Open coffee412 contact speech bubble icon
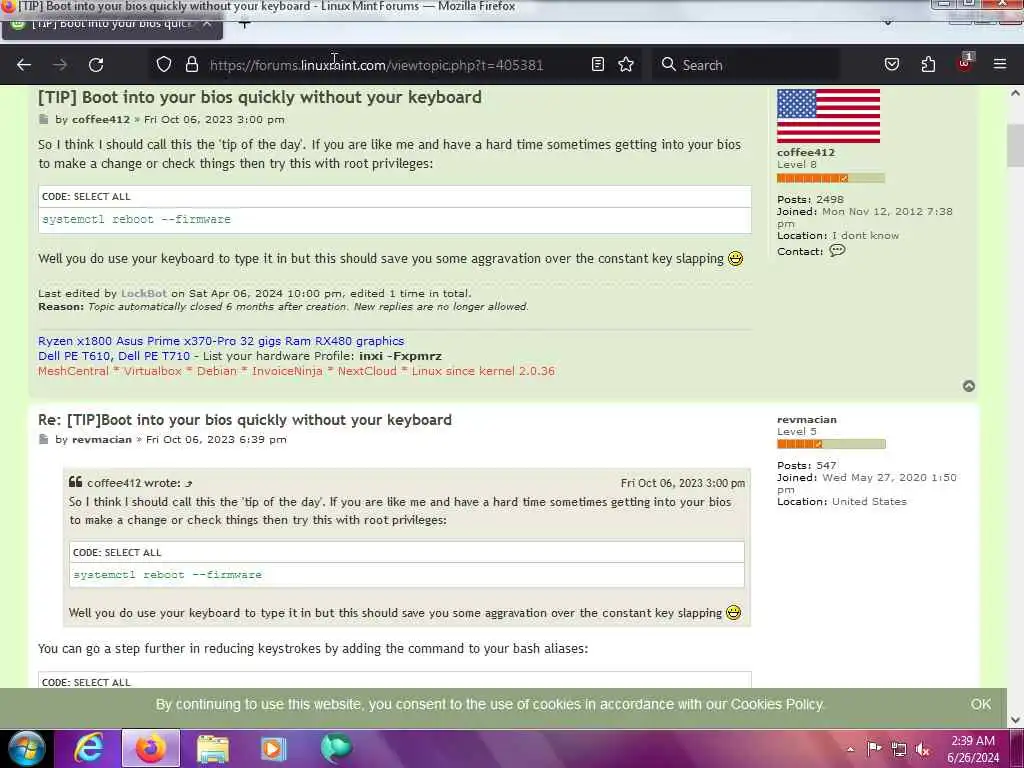The height and width of the screenshot is (768, 1024). pyautogui.click(x=837, y=250)
